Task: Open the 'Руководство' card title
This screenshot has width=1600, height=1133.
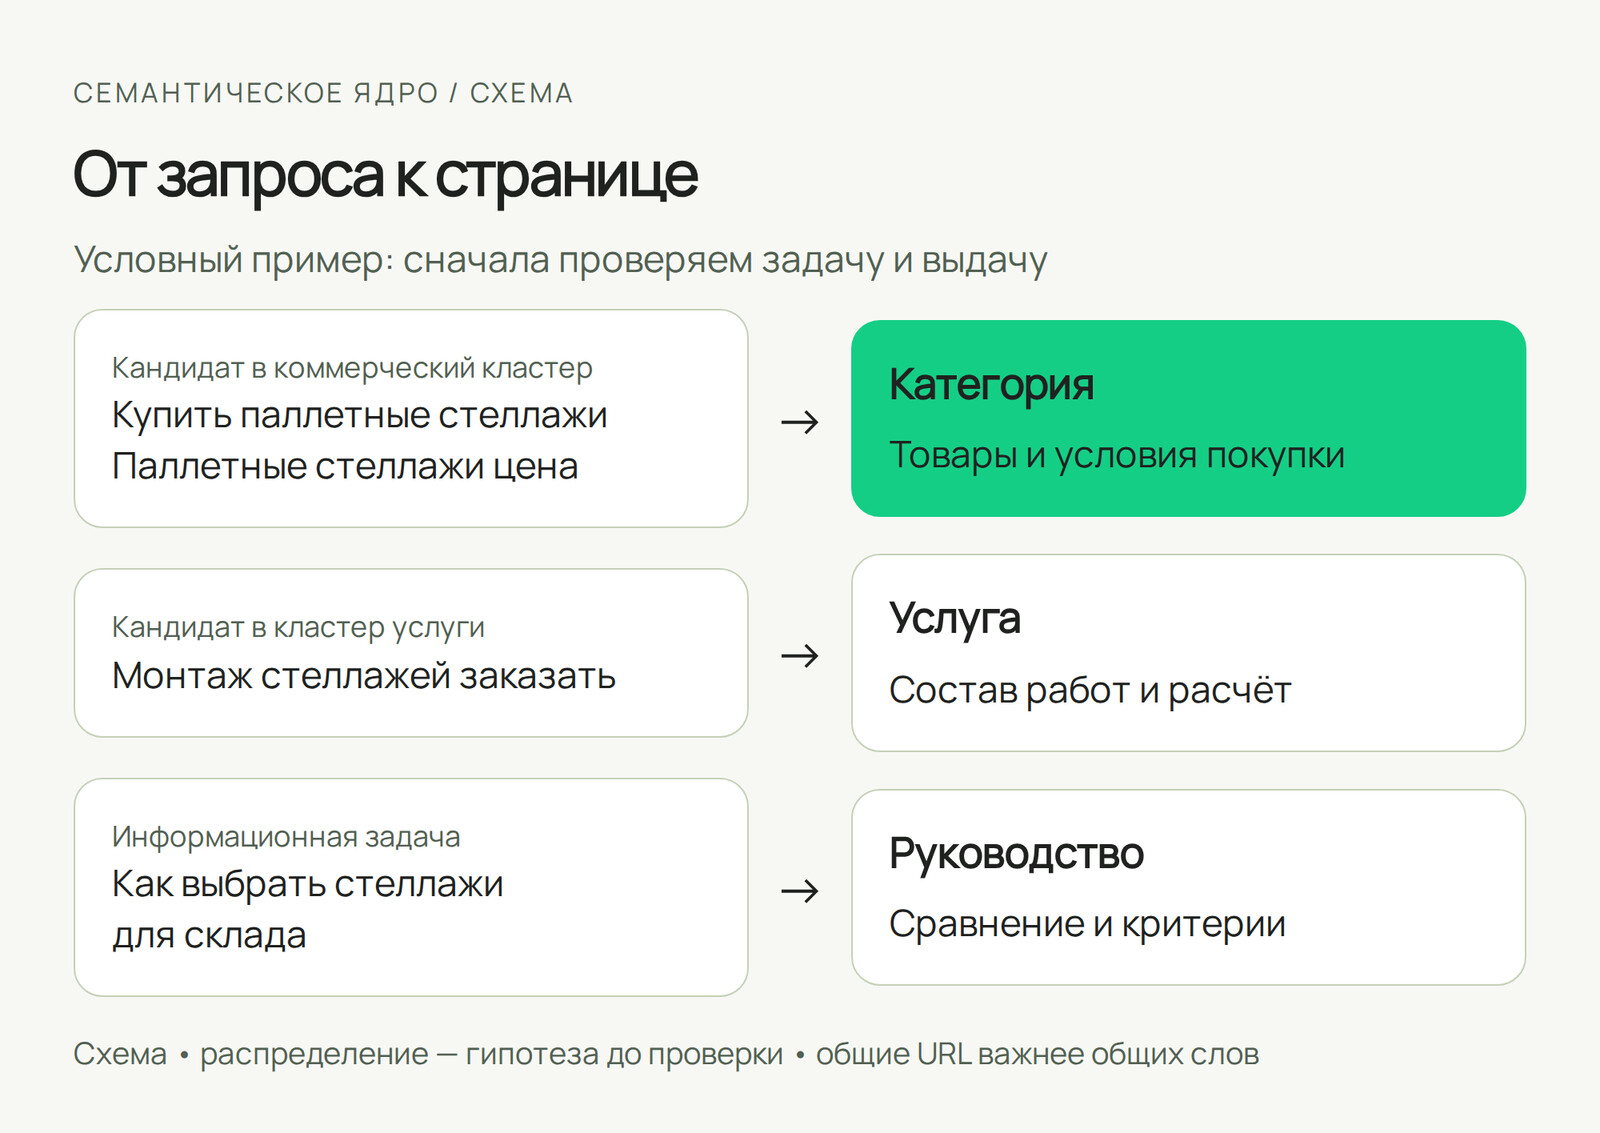Action: tap(1016, 854)
